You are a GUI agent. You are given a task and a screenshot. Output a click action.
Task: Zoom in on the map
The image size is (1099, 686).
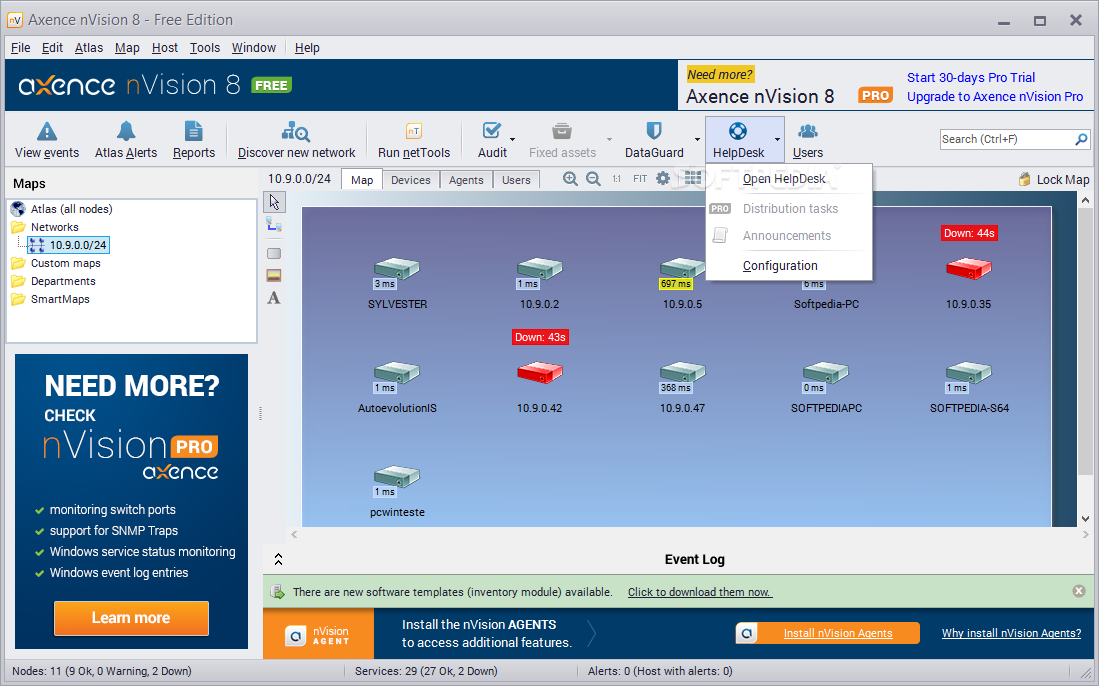571,179
